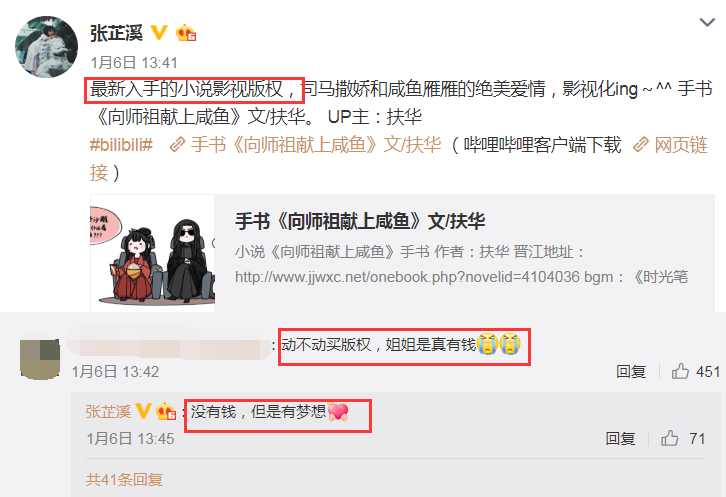The image size is (726, 497).
Task: Open the 张芷溪 username at post top
Action: (x=116, y=33)
